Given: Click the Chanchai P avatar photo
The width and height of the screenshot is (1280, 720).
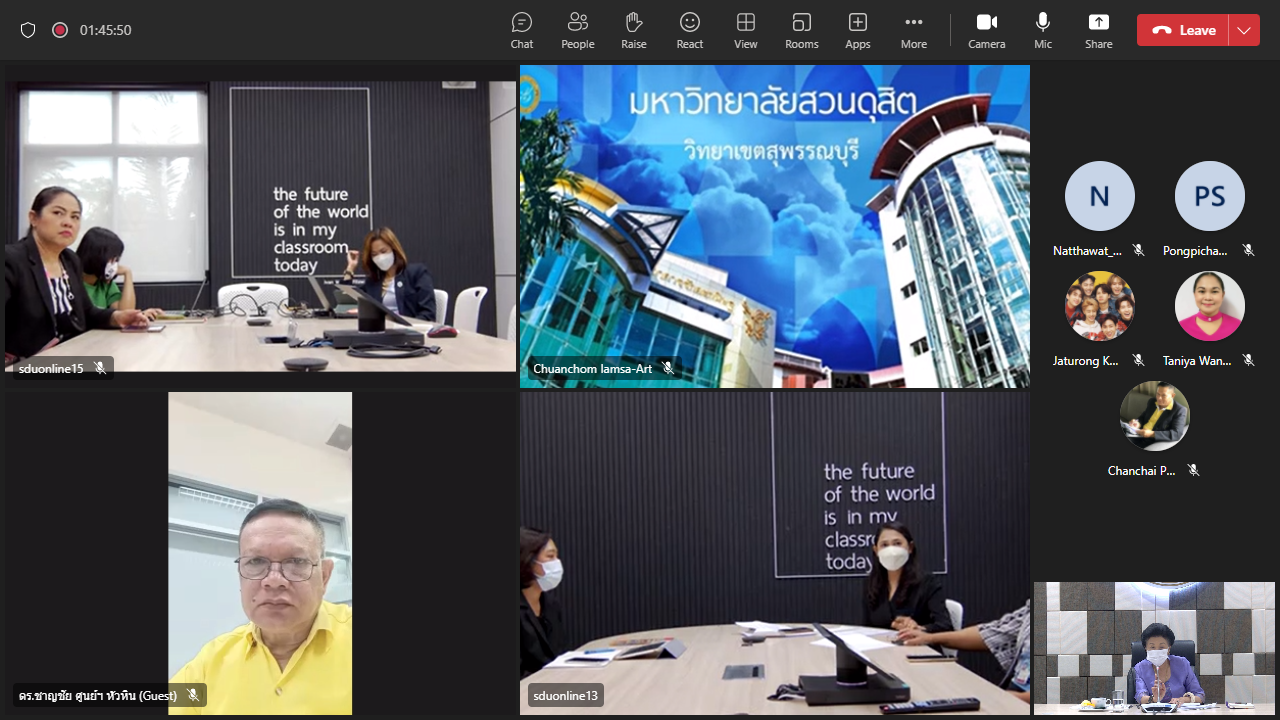Looking at the screenshot, I should tap(1155, 416).
